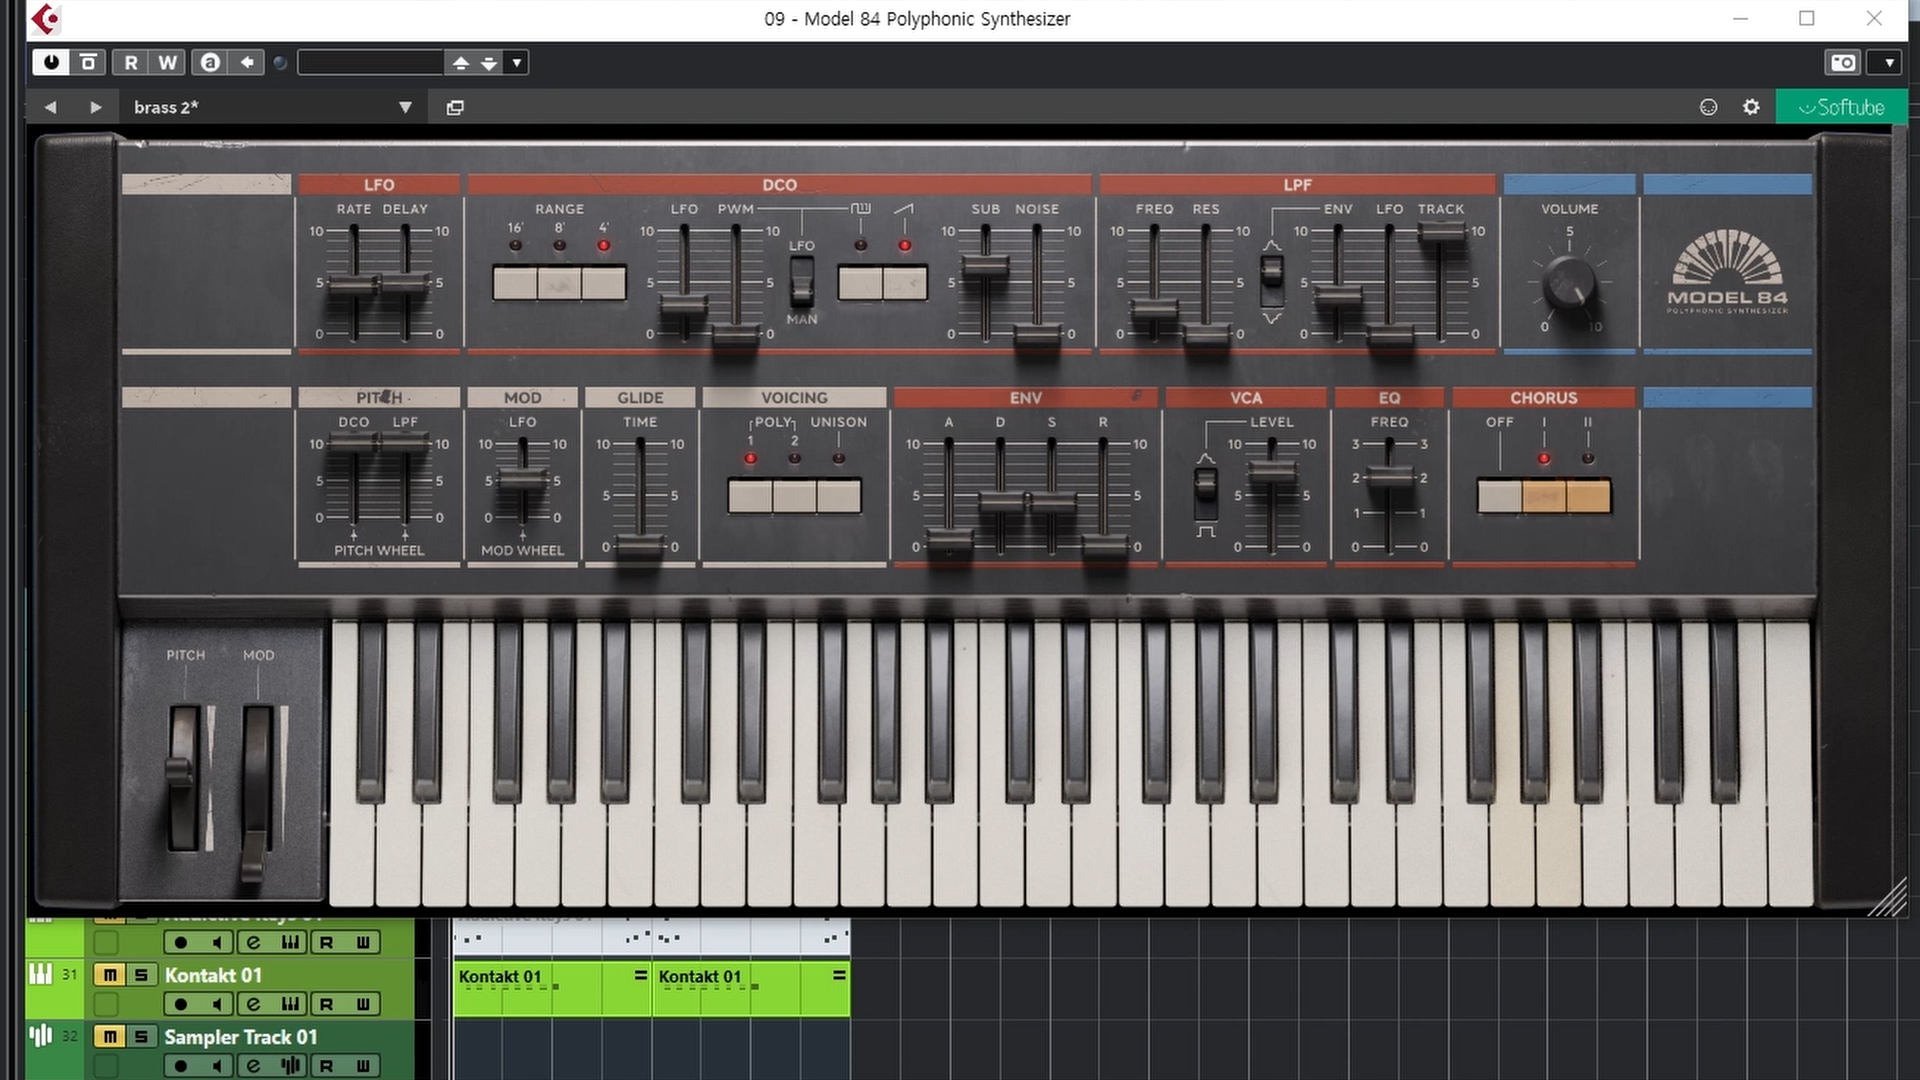
Task: Select POLY 1 voicing button
Action: coord(750,496)
